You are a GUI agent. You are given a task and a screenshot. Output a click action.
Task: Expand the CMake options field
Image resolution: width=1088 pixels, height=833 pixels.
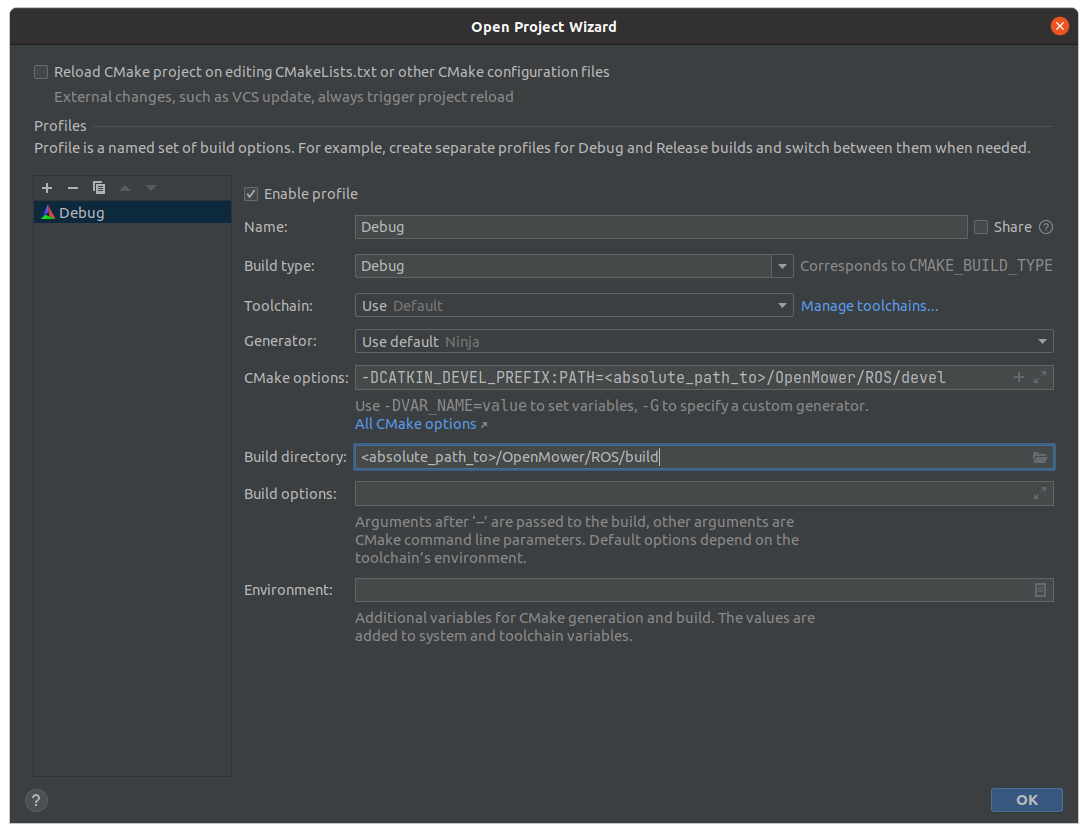[1039, 377]
